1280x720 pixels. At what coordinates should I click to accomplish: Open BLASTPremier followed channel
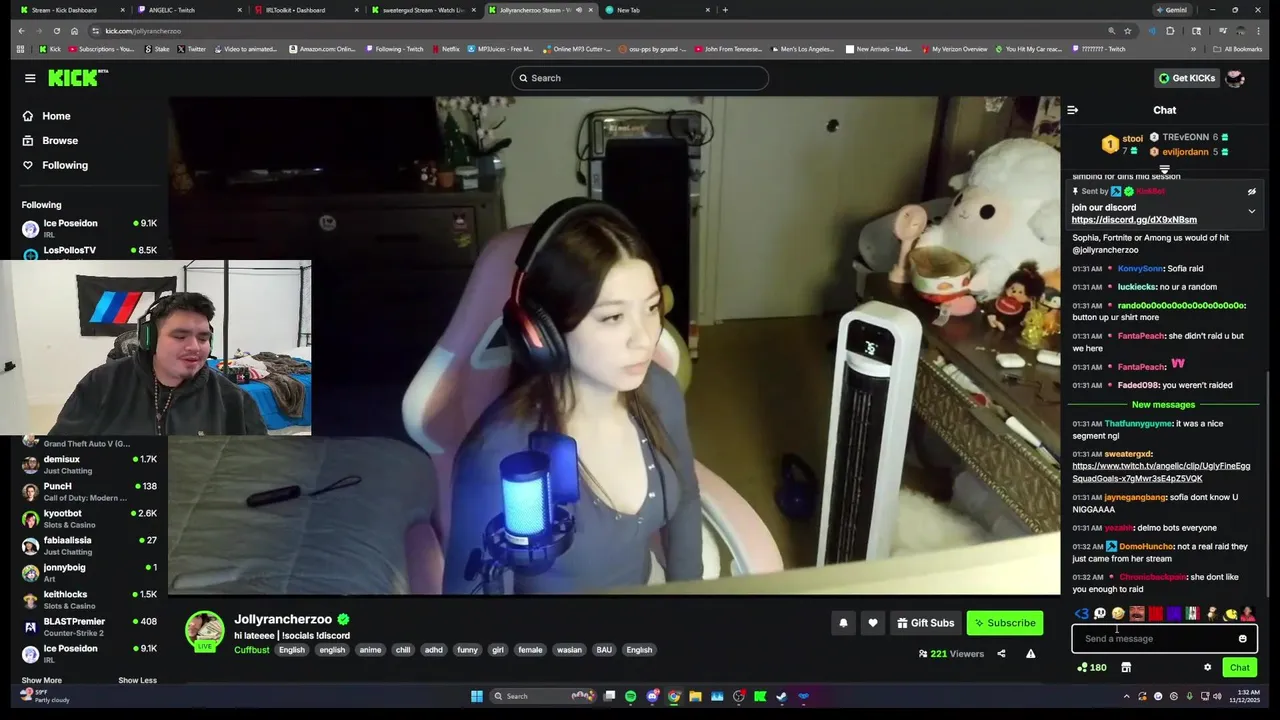(x=90, y=626)
